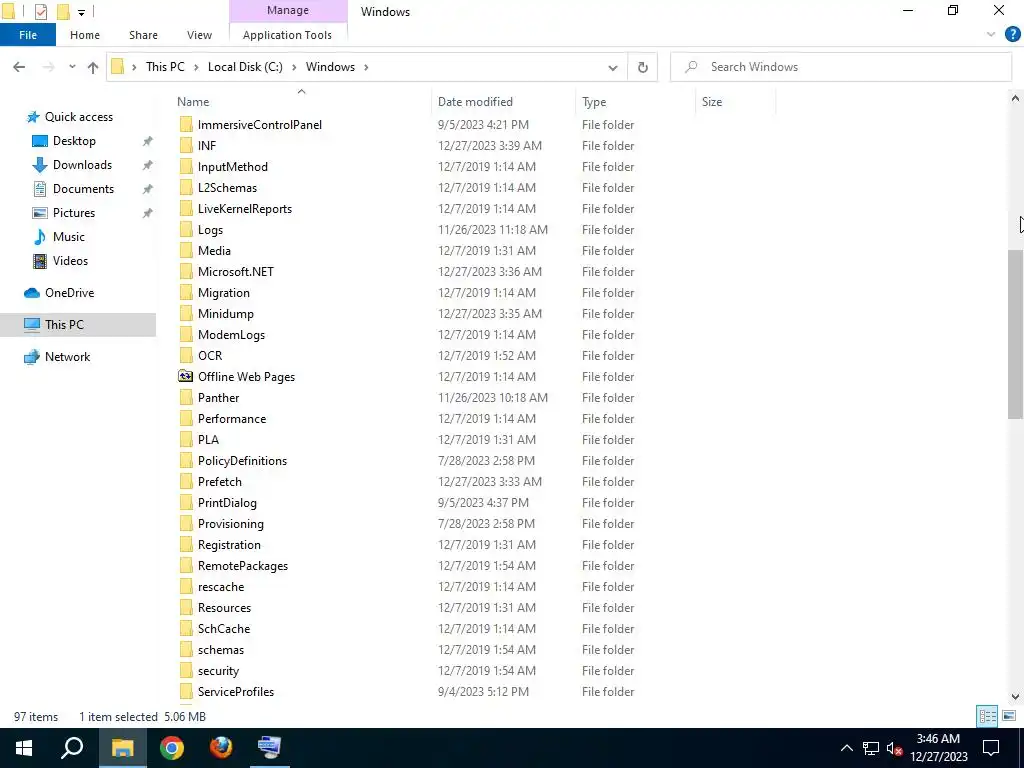Select the PolicyDefinitions folder name
This screenshot has height=768, width=1024.
point(242,461)
